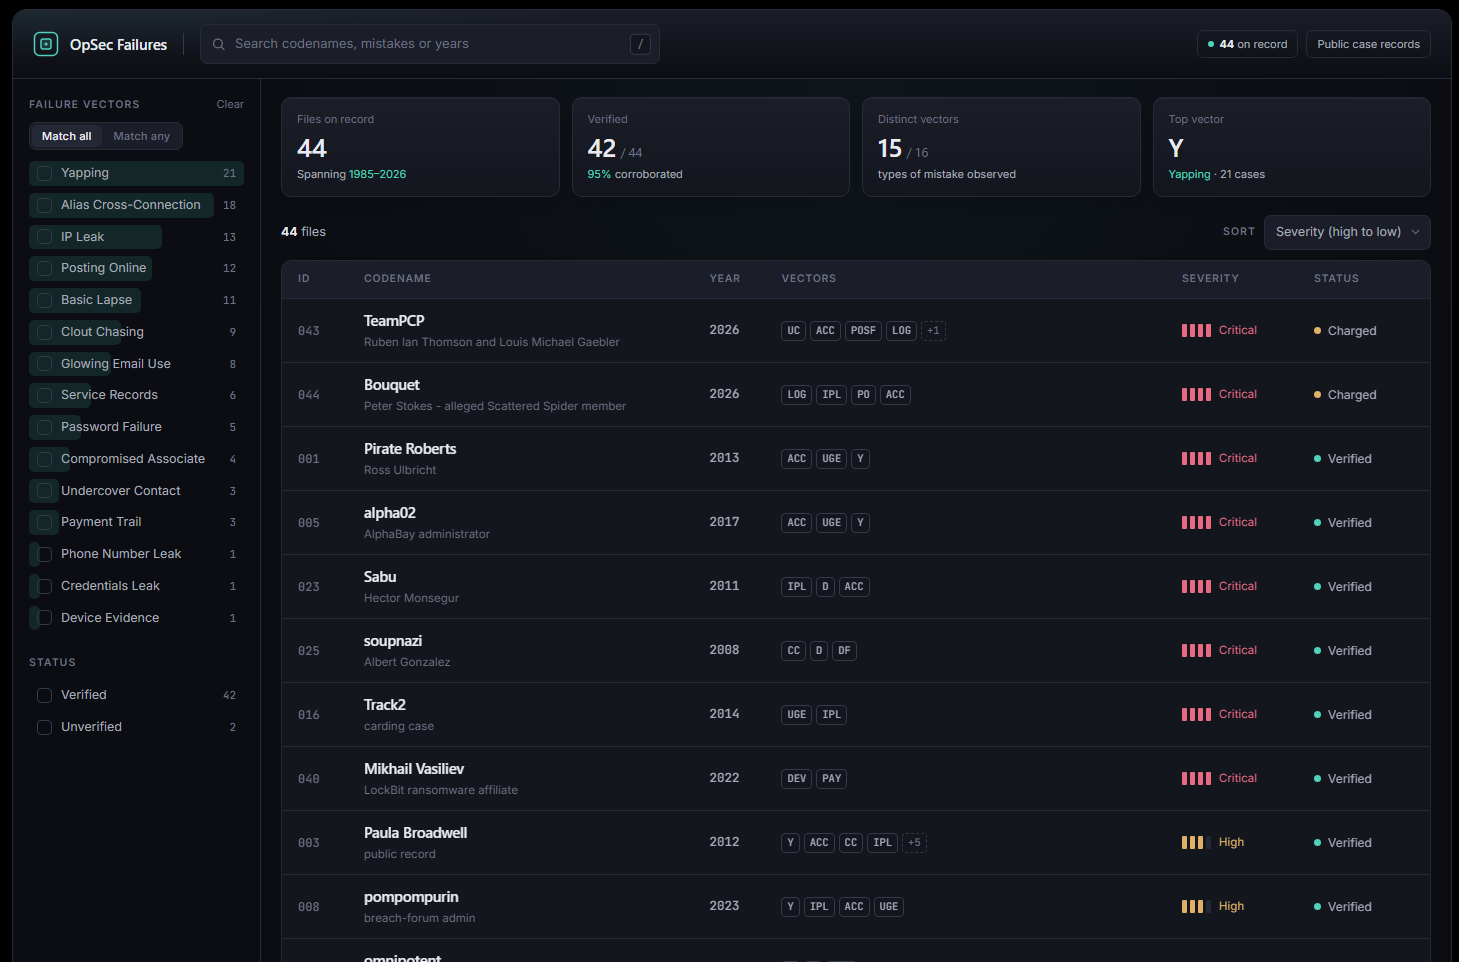Click the search magnifier icon

point(219,44)
